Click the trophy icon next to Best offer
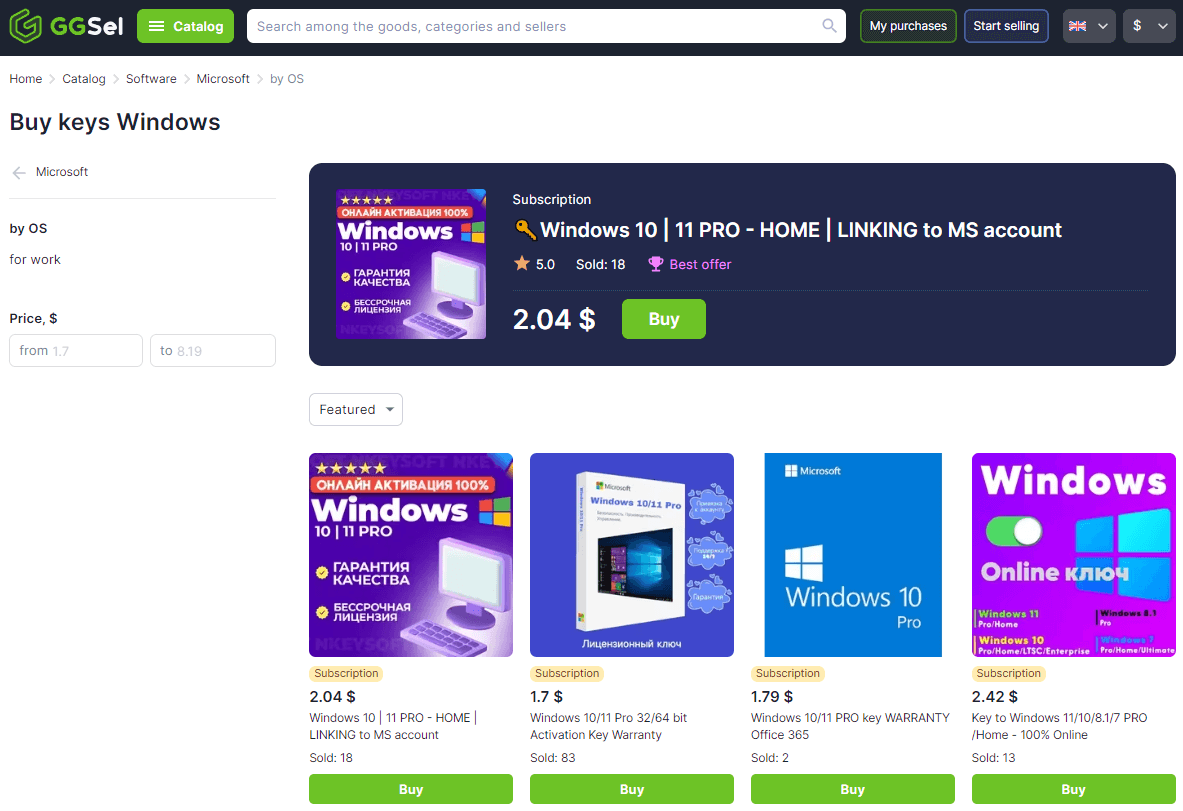This screenshot has width=1183, height=811. (x=655, y=264)
